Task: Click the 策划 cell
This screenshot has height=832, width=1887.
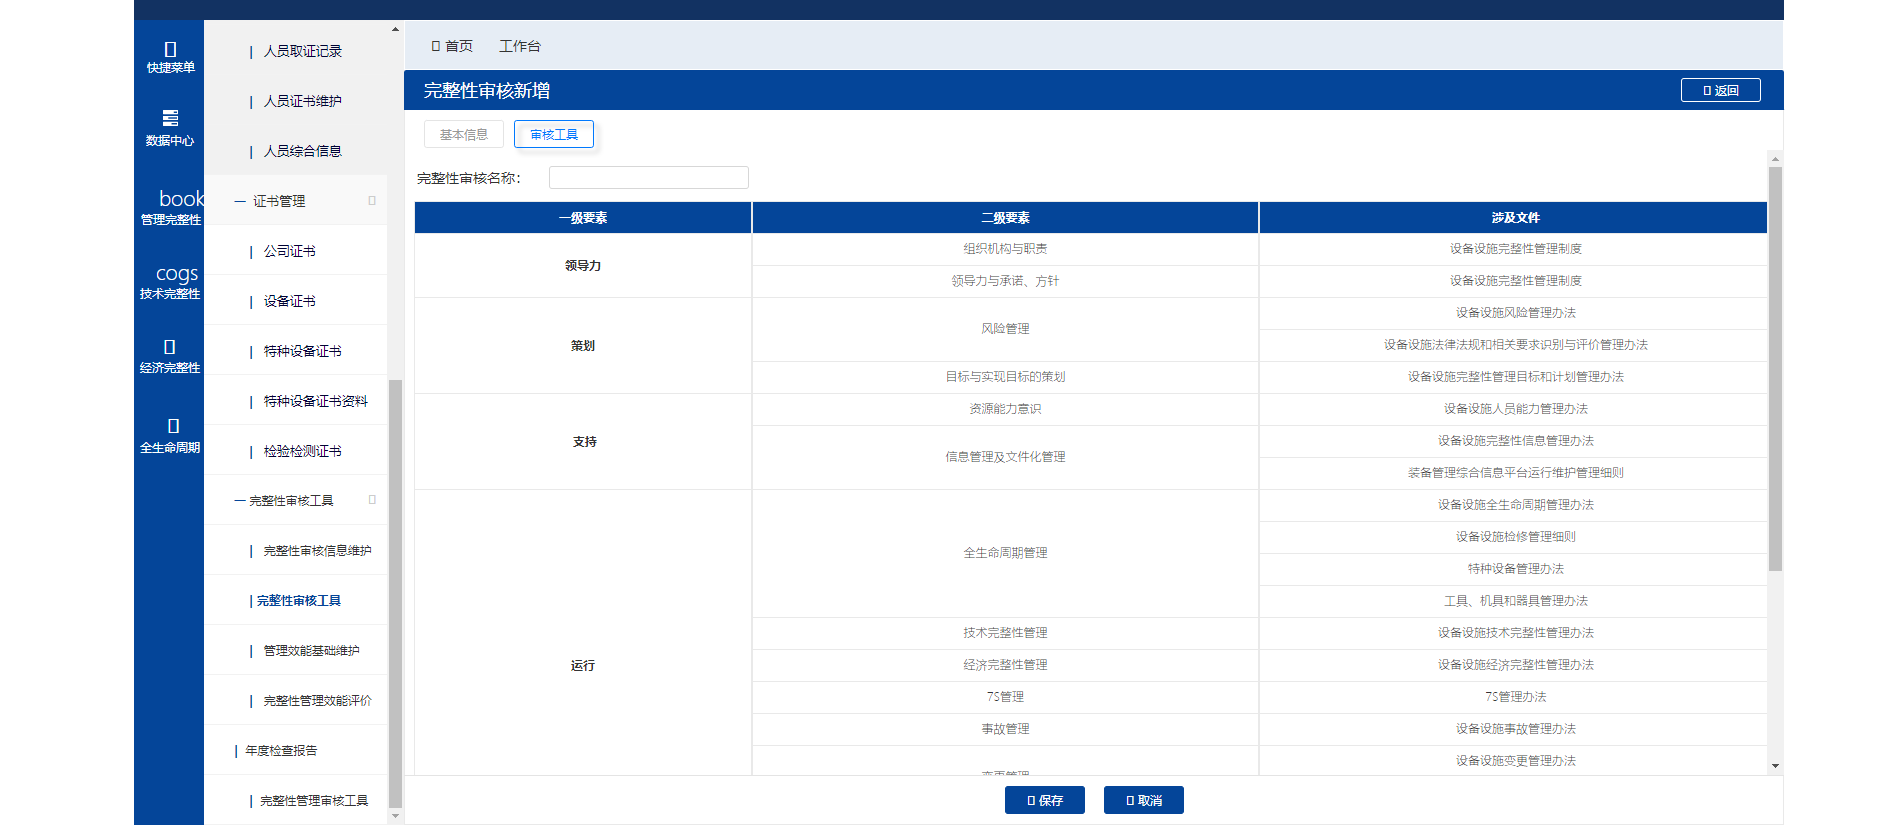Action: (x=583, y=346)
